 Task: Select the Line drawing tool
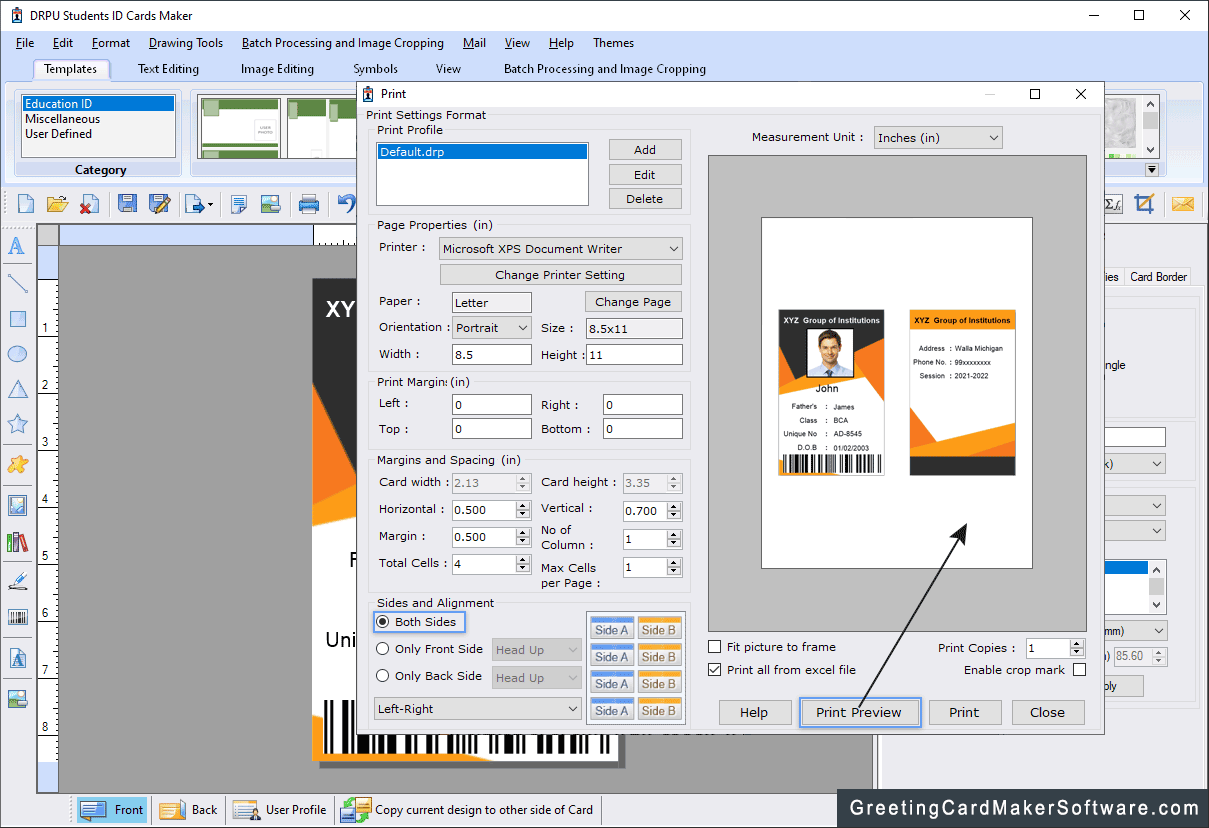pyautogui.click(x=17, y=283)
